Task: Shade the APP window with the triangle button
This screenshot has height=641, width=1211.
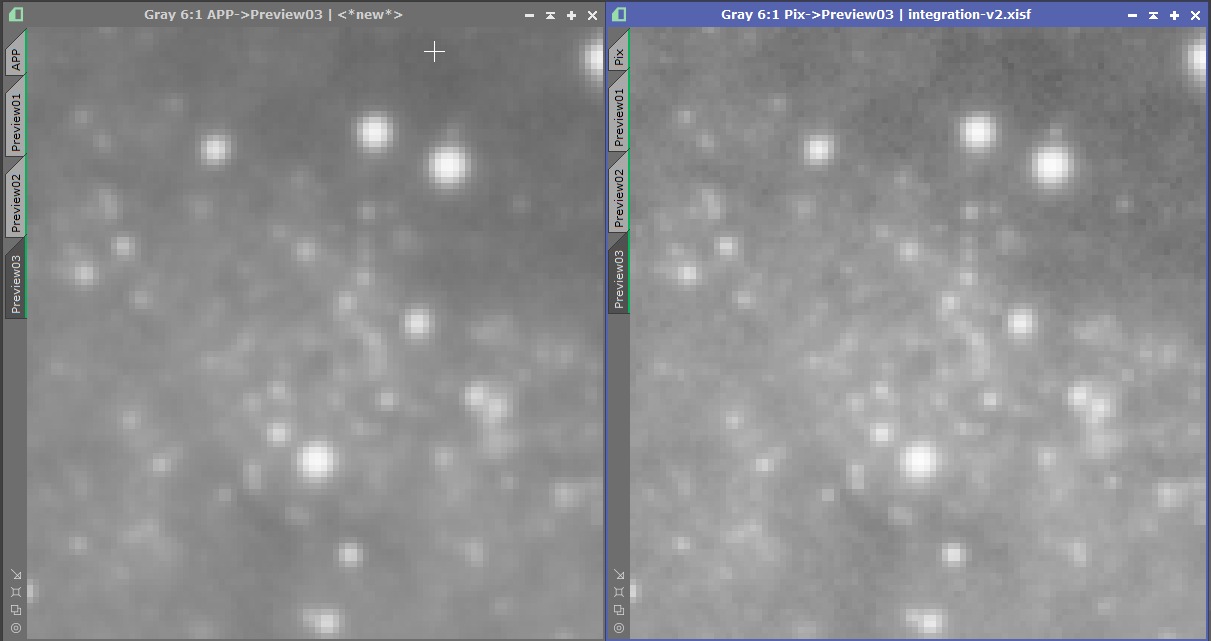Action: [550, 15]
